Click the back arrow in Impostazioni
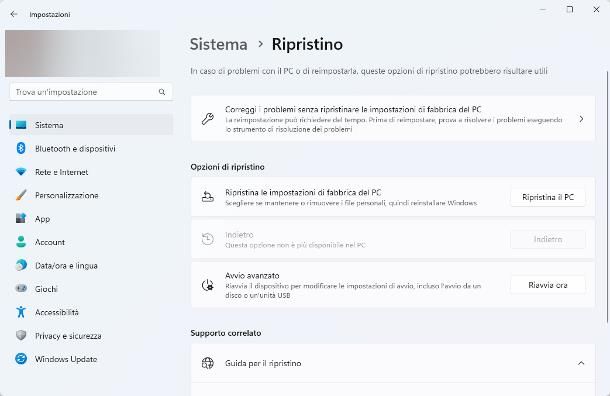This screenshot has width=610, height=396. 14,14
